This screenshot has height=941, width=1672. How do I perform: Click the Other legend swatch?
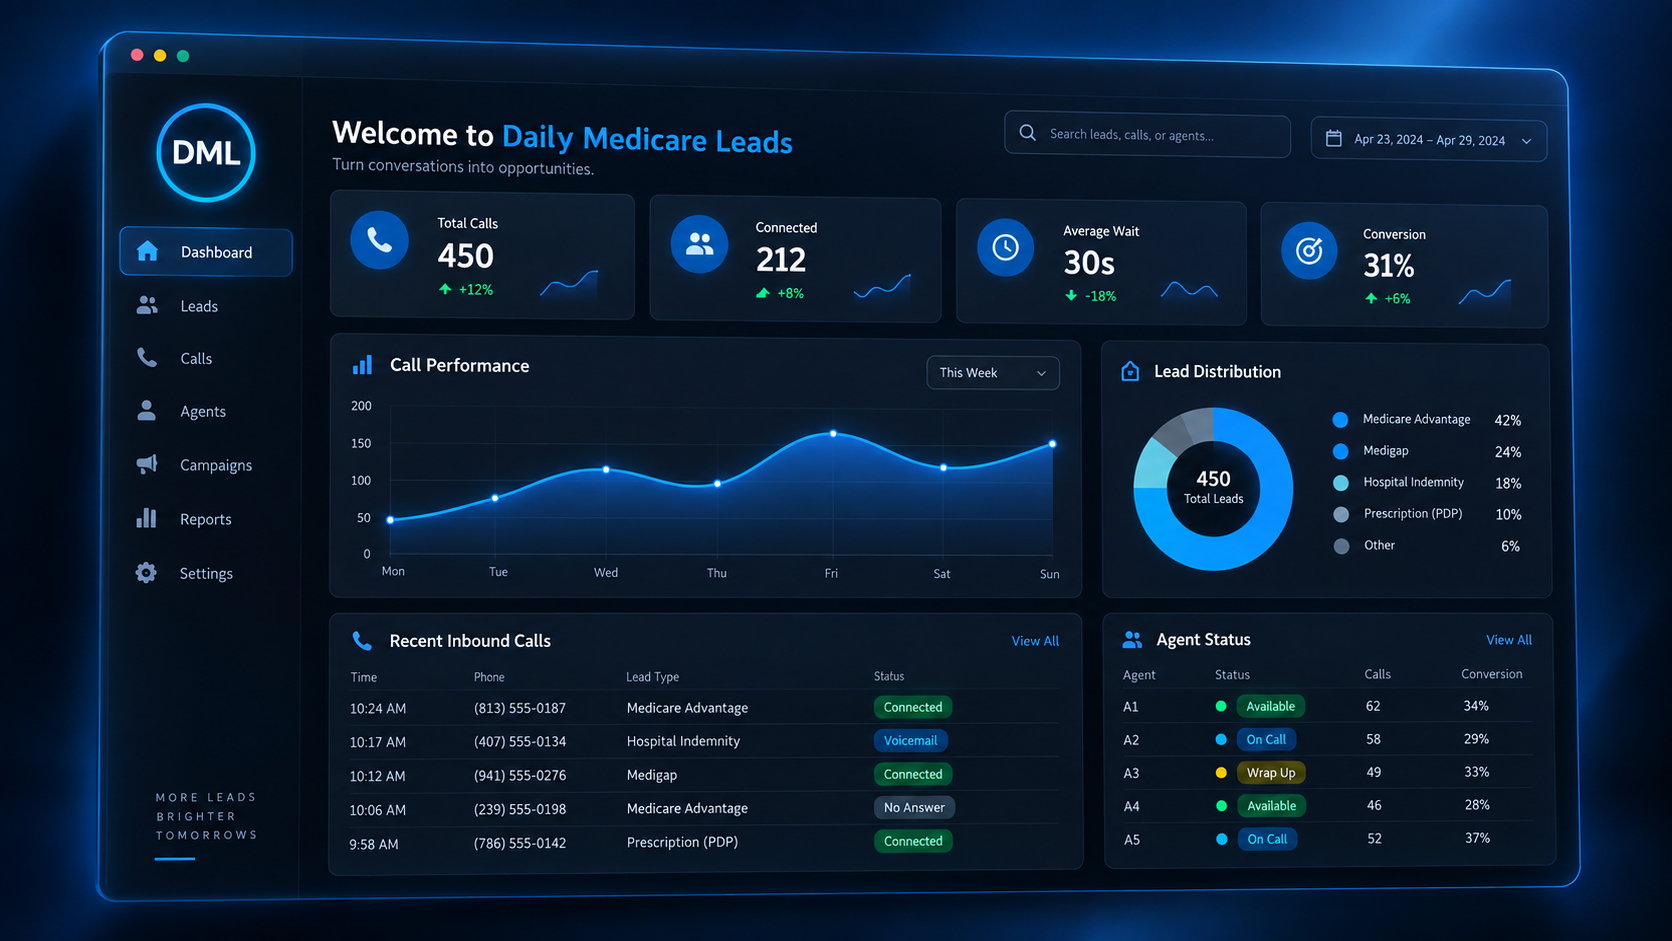tap(1342, 546)
